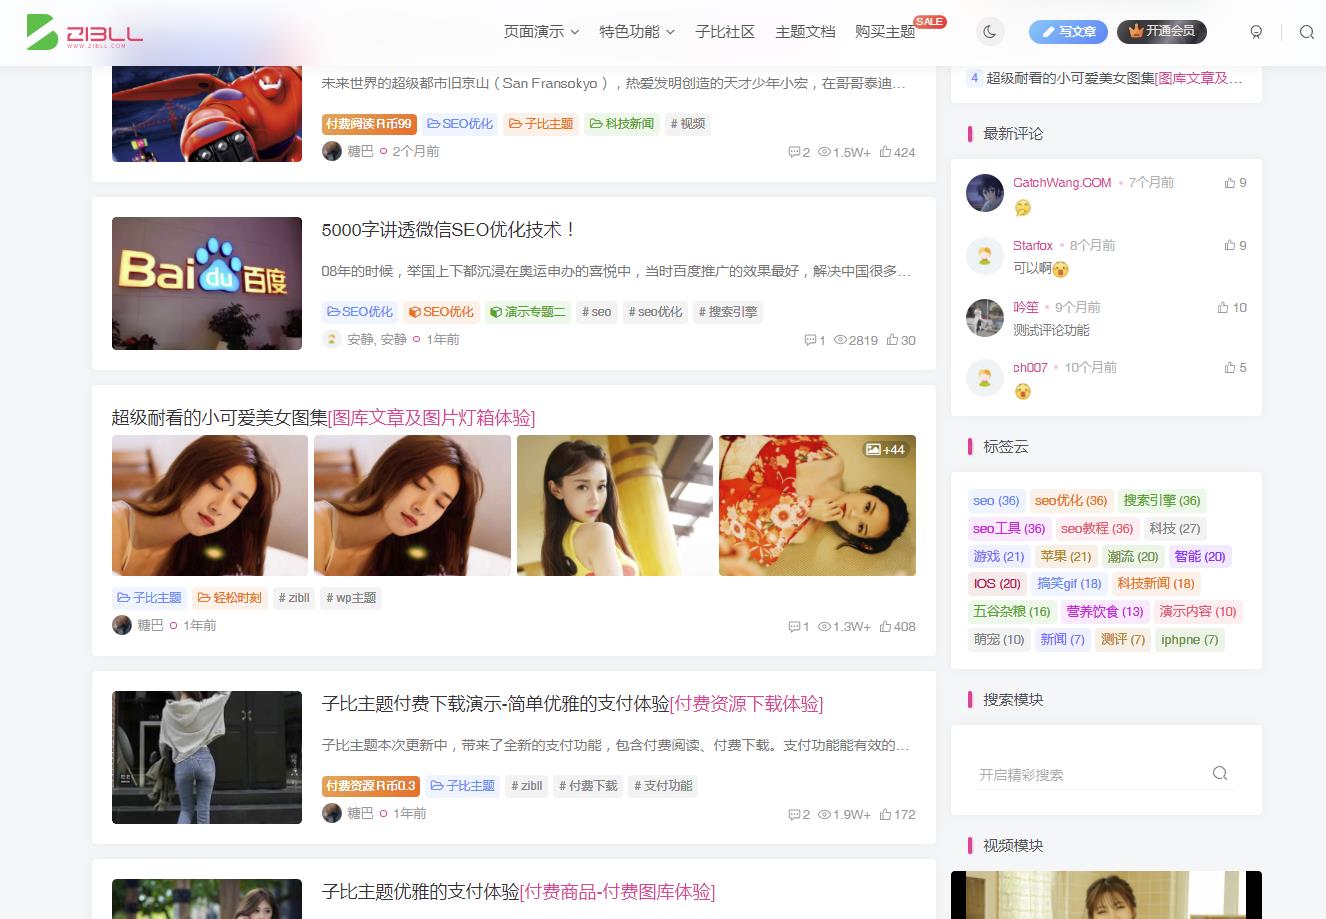Click the 付费阅读 R币99 badge
The image size is (1326, 919).
[369, 124]
